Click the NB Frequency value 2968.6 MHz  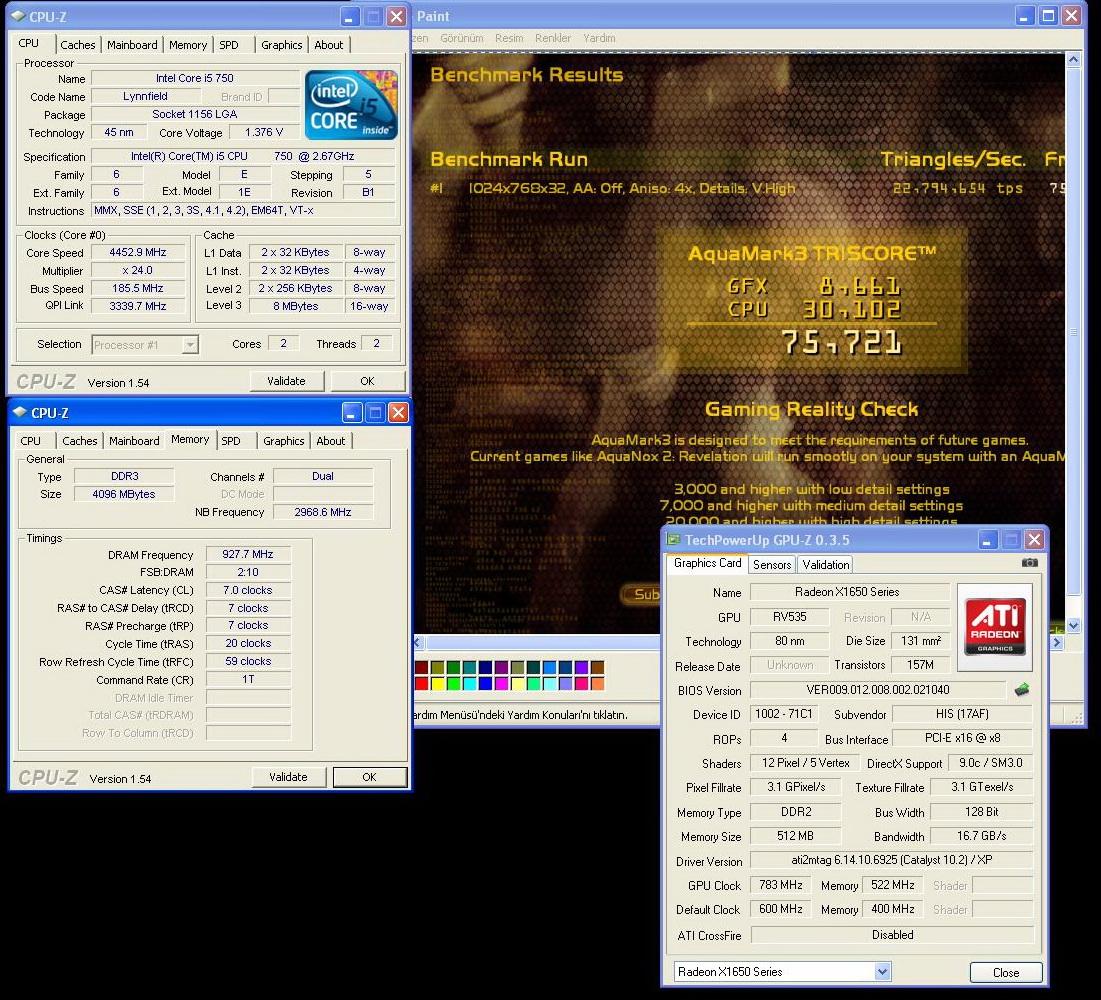coord(323,512)
